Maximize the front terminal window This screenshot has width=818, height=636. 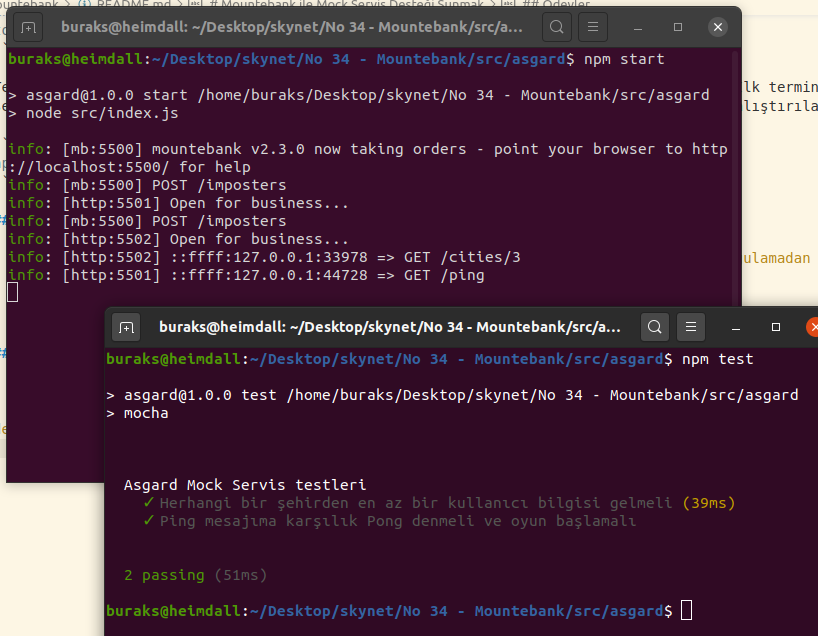[776, 327]
